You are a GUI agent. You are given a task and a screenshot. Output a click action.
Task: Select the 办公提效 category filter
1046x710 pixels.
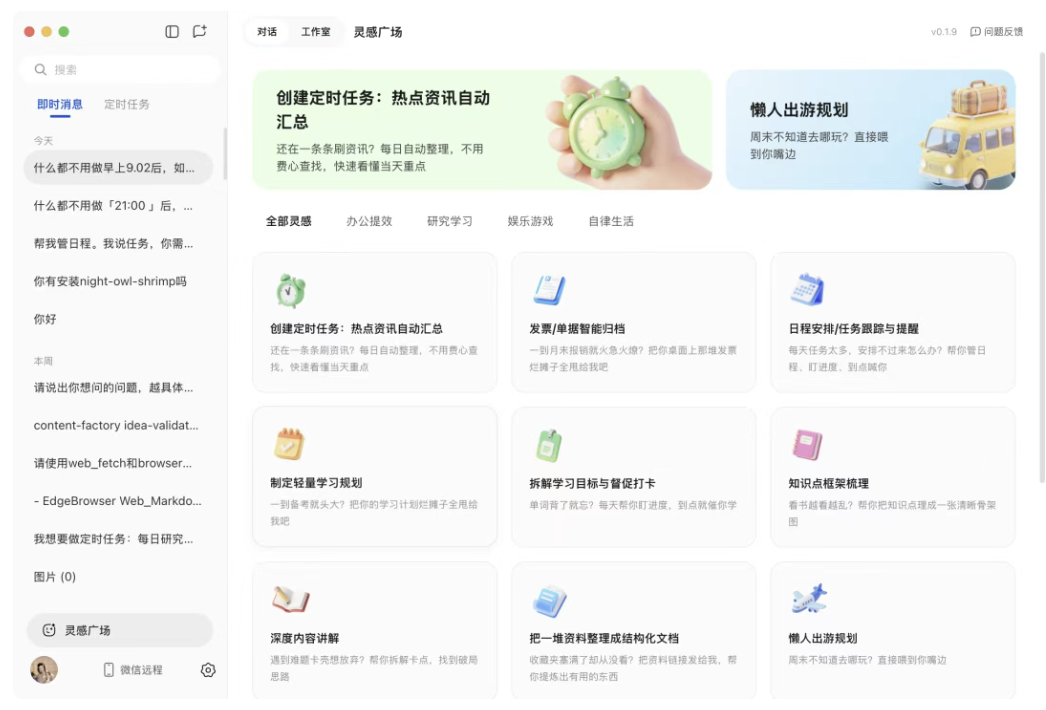[x=369, y=221]
